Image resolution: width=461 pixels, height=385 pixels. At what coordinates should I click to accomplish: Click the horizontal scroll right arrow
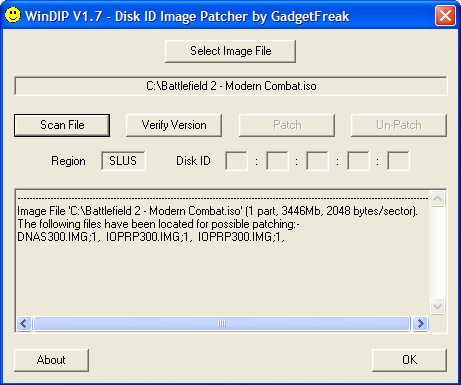[x=420, y=323]
